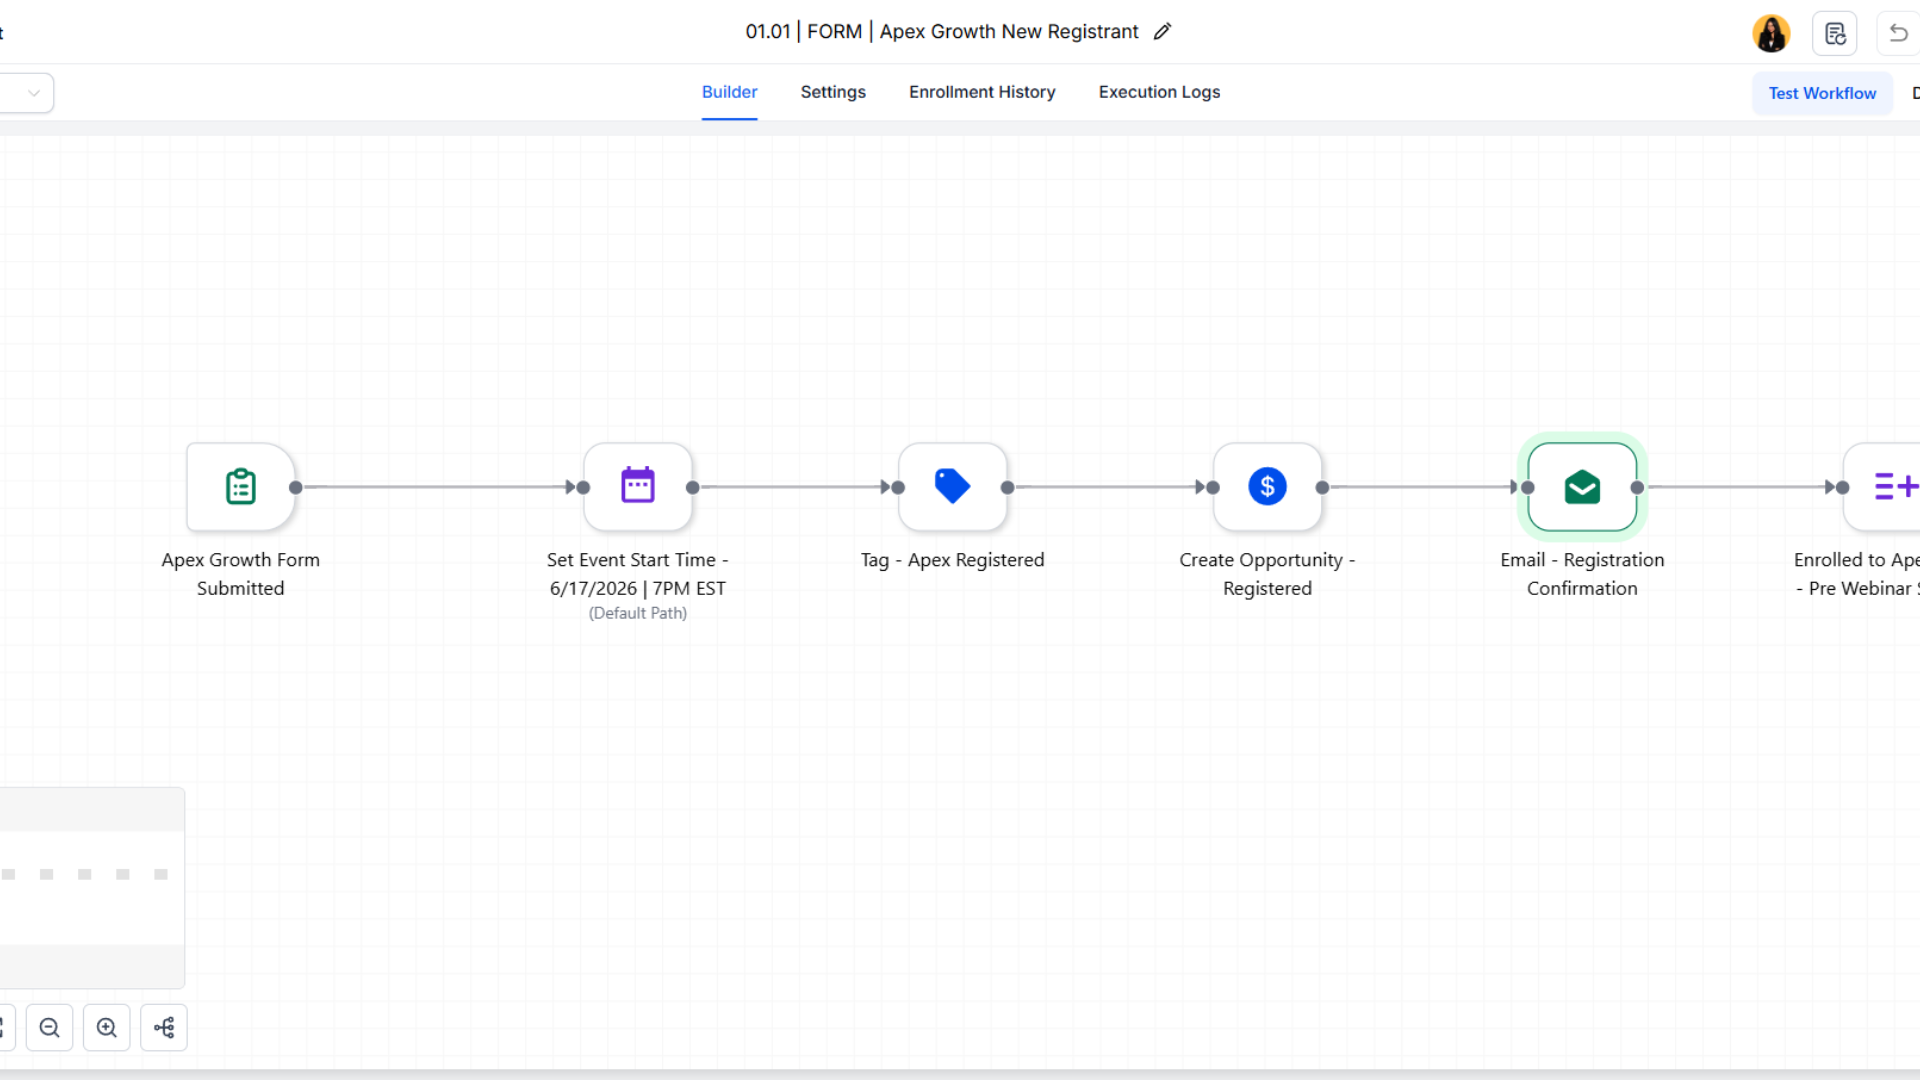Open the Create Opportunity dollar node
The height and width of the screenshot is (1080, 1920).
tap(1267, 487)
